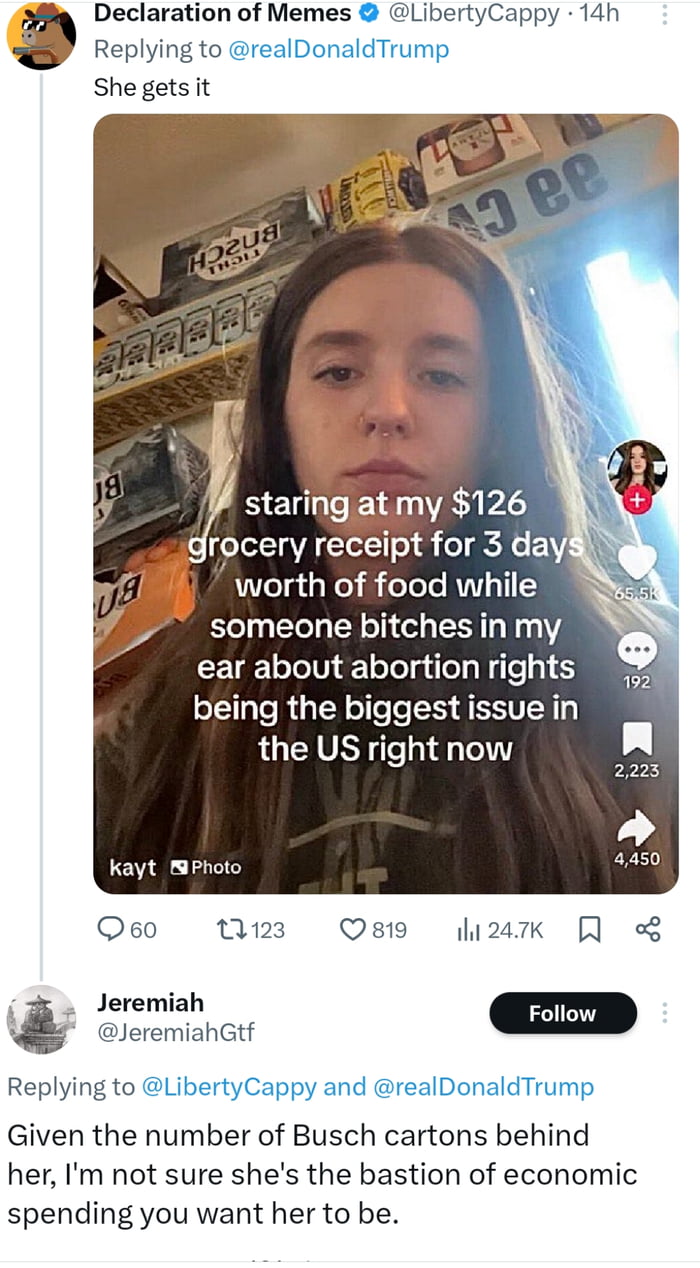This screenshot has width=700, height=1268.
Task: Tap the TikTok share arrow with 4,450
Action: pos(637,827)
